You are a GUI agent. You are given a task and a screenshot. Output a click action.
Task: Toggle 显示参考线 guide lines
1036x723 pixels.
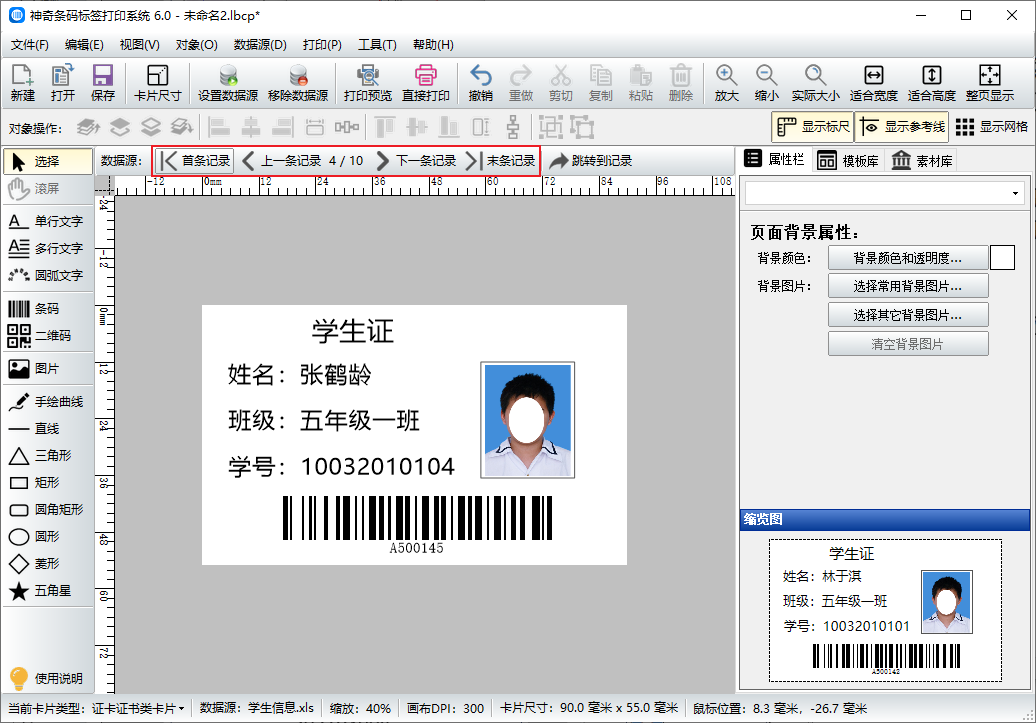[x=902, y=127]
